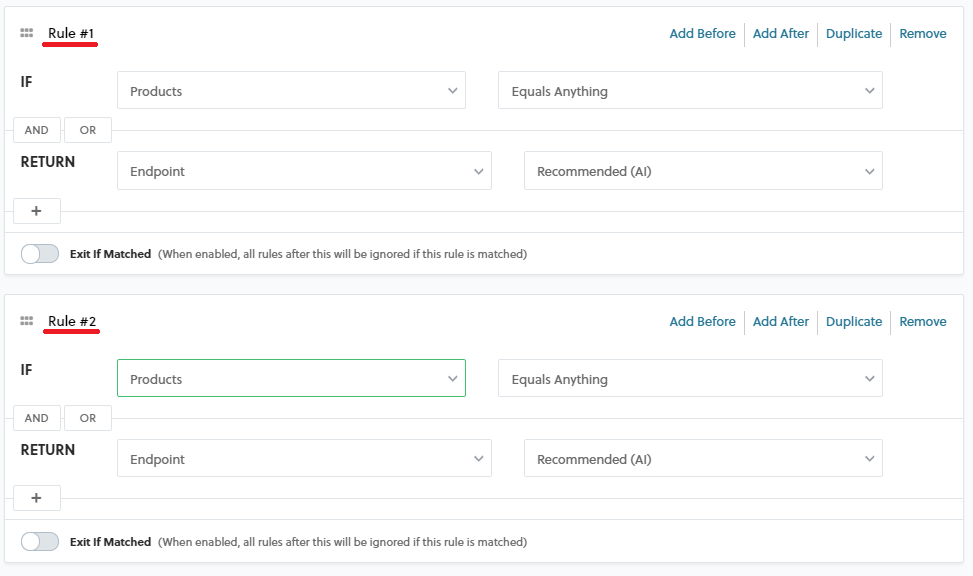Viewport: 973px width, 576px height.
Task: Open the Products dropdown in Rule #2
Action: pos(290,378)
